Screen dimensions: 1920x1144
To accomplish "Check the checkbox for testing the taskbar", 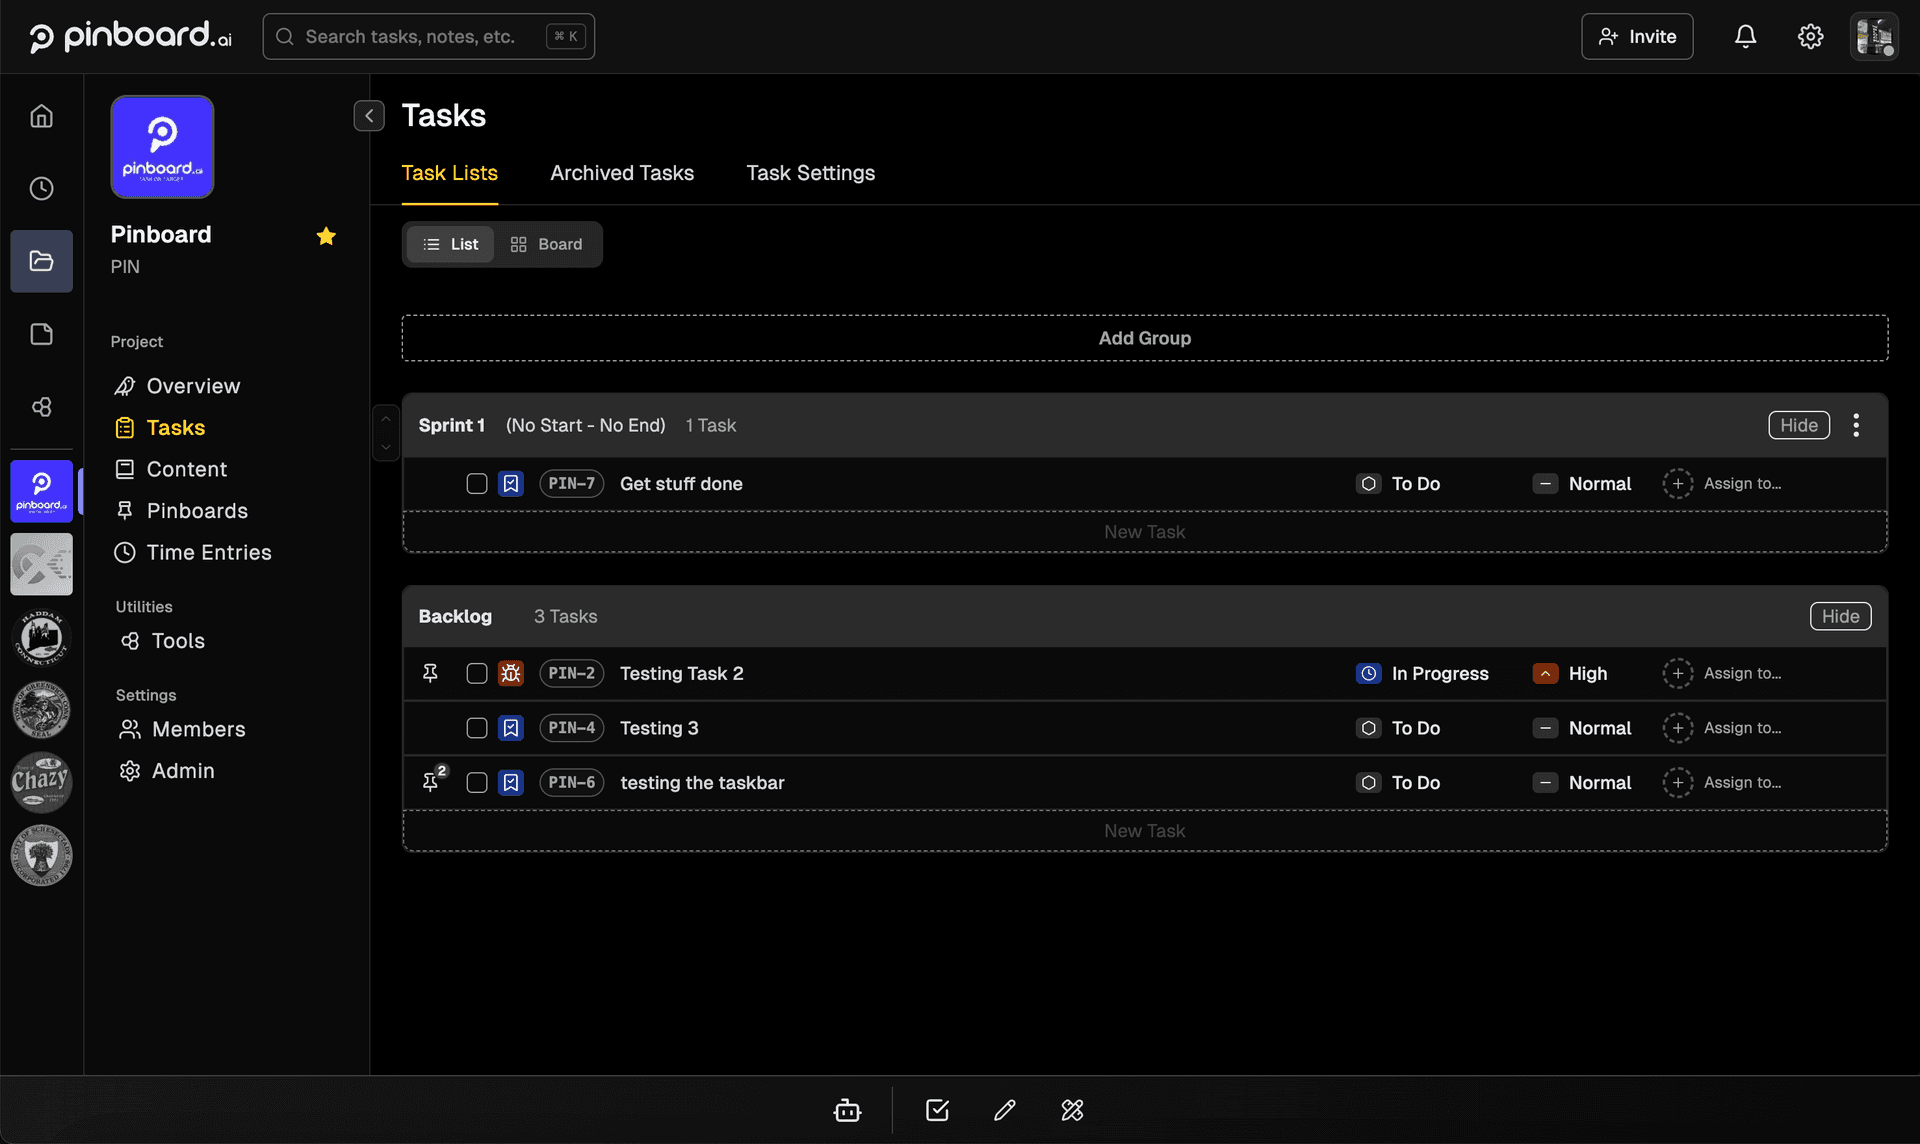I will (x=476, y=783).
